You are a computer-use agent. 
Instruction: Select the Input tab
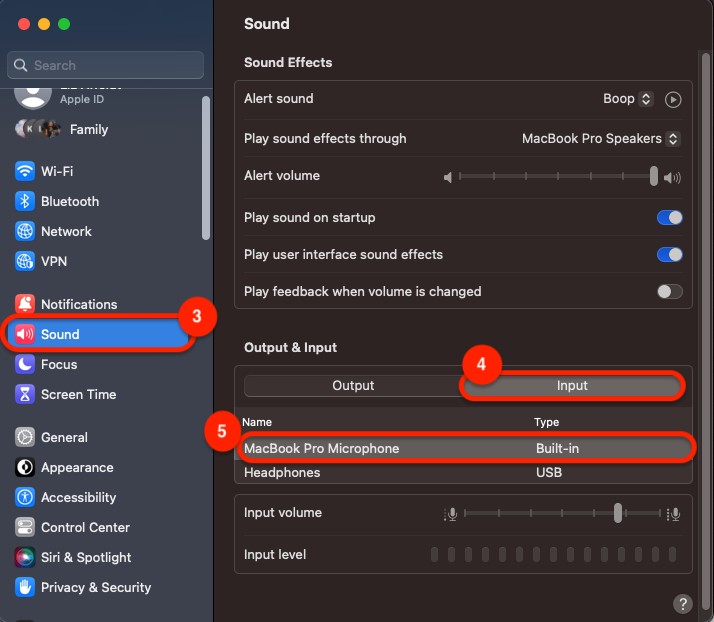tap(572, 386)
